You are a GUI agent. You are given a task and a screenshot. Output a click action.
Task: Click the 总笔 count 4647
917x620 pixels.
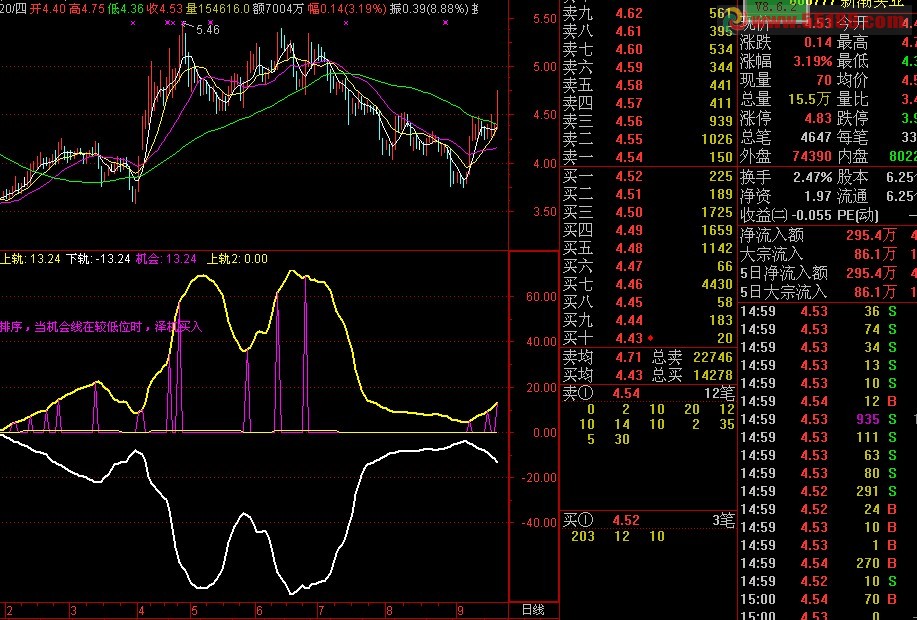click(x=815, y=137)
